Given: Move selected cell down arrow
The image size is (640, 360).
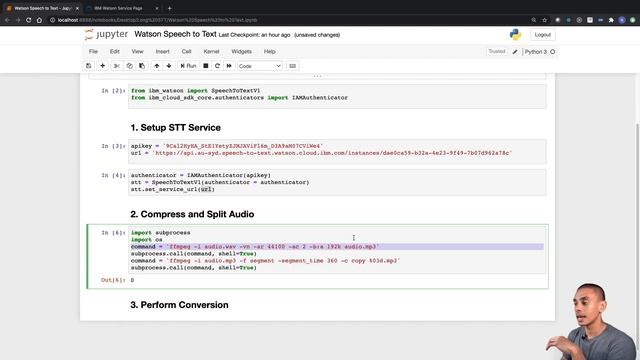Looking at the screenshot, I should (169, 66).
